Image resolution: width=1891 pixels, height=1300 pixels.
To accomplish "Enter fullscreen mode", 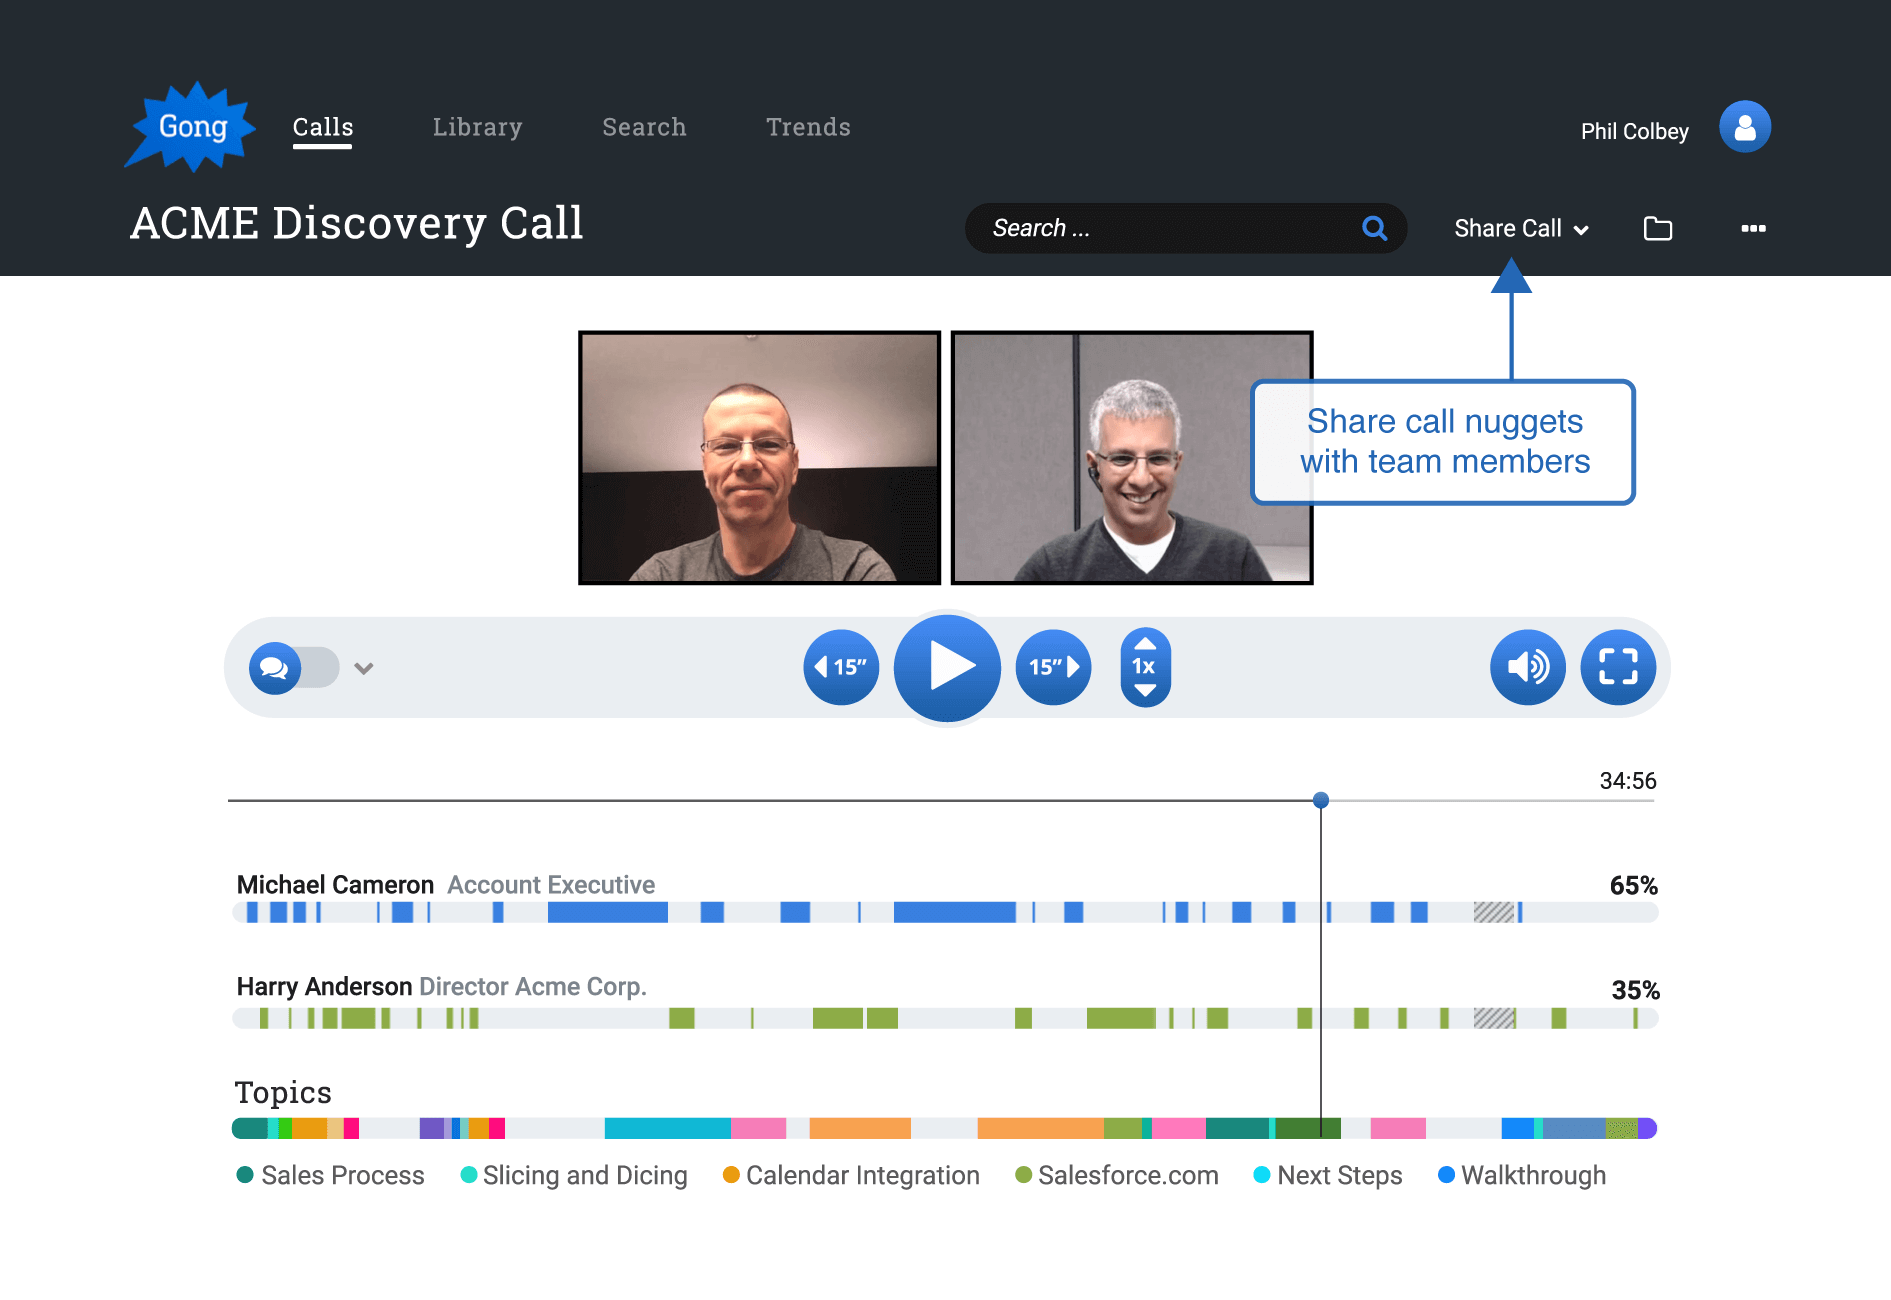I will click(x=1618, y=667).
